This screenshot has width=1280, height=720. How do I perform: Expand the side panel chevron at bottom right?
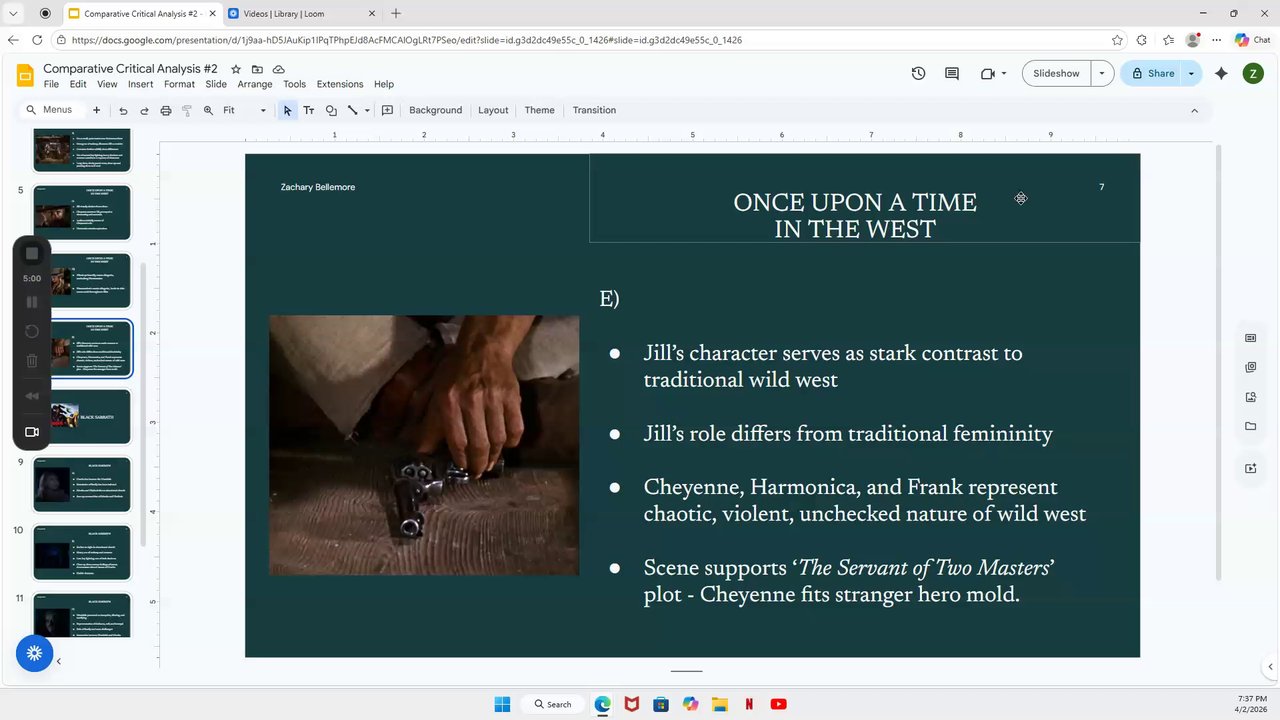coord(1271,667)
